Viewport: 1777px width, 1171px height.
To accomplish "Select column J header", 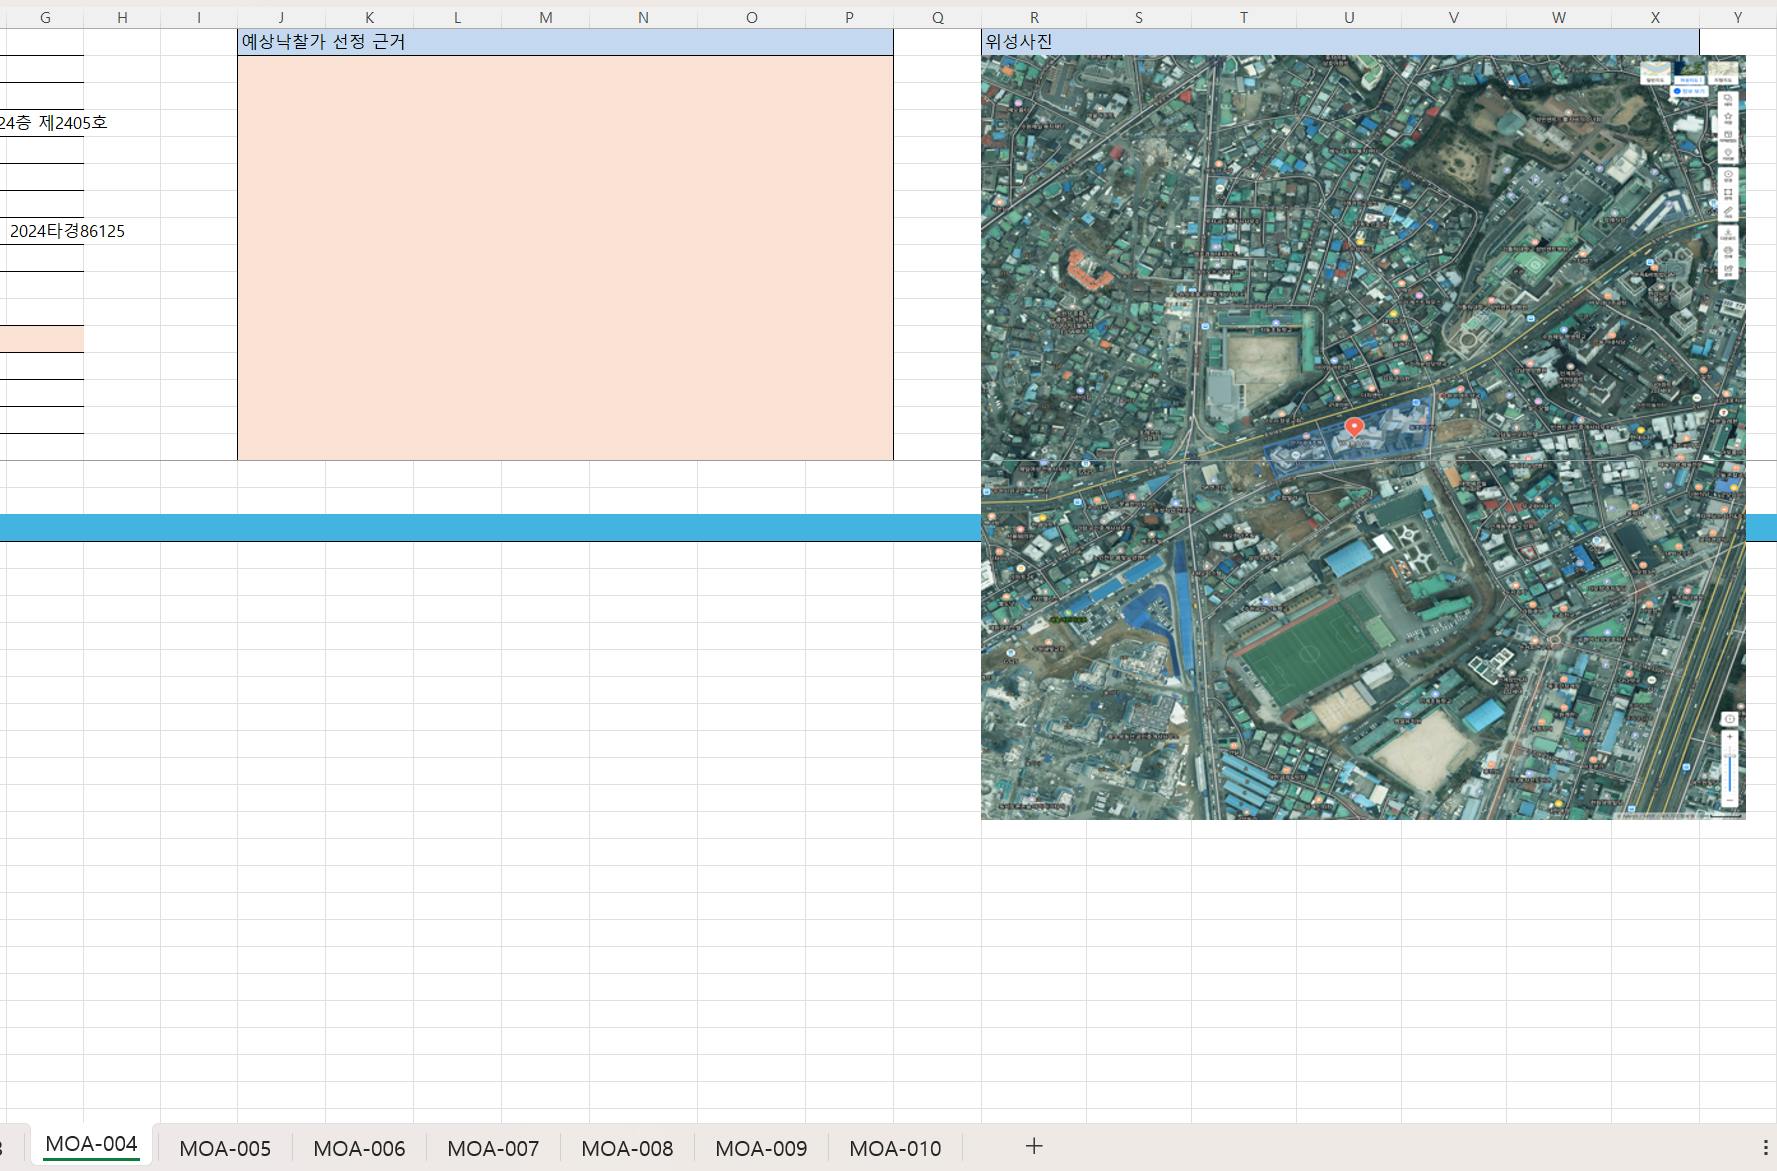I will tap(281, 17).
